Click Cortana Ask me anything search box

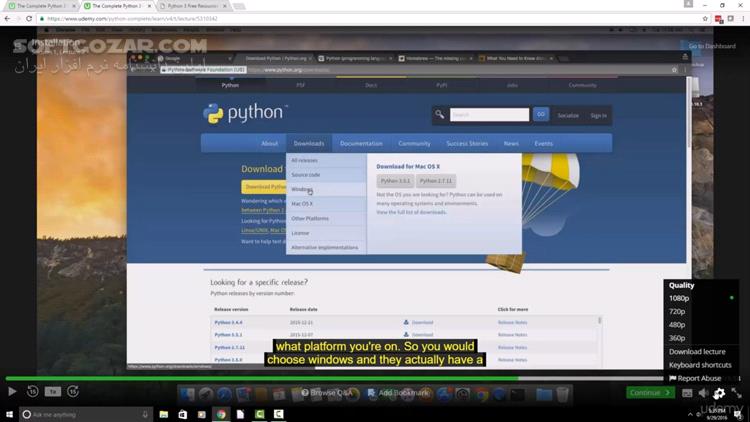pyautogui.click(x=86, y=414)
